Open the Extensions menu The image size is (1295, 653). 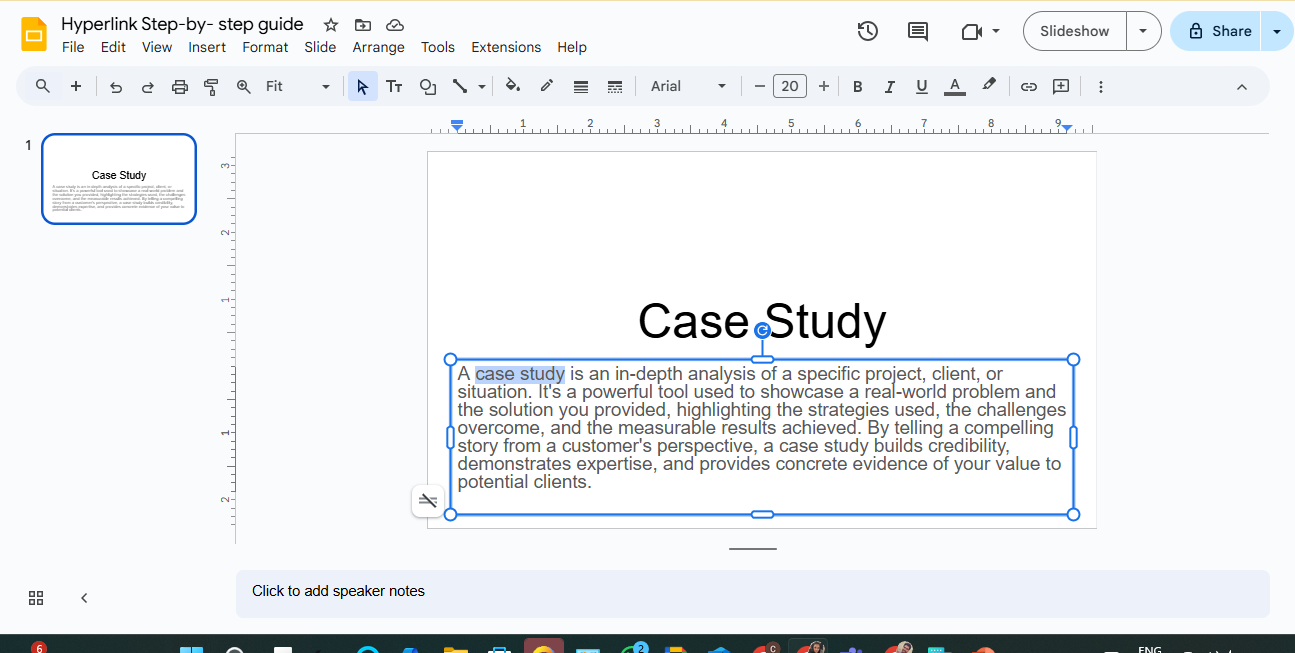point(506,47)
